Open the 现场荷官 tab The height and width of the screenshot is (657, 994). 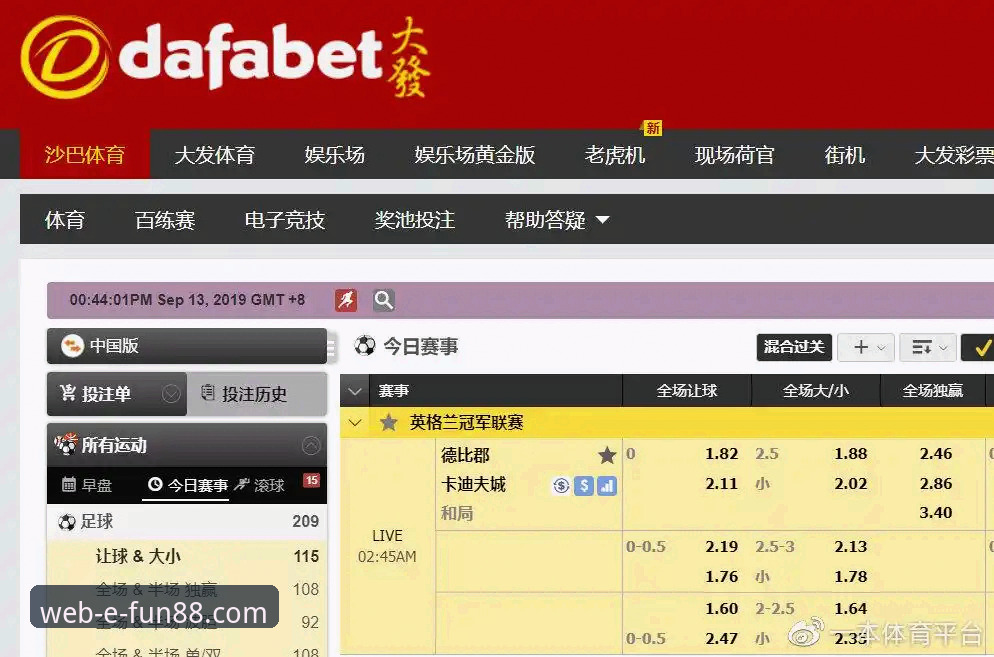tap(734, 155)
